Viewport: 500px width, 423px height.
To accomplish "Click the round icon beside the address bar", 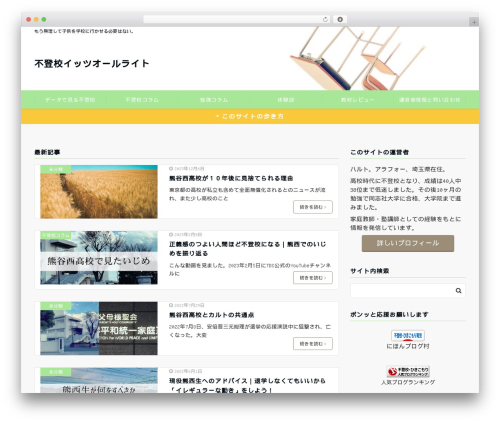I will 340,19.
